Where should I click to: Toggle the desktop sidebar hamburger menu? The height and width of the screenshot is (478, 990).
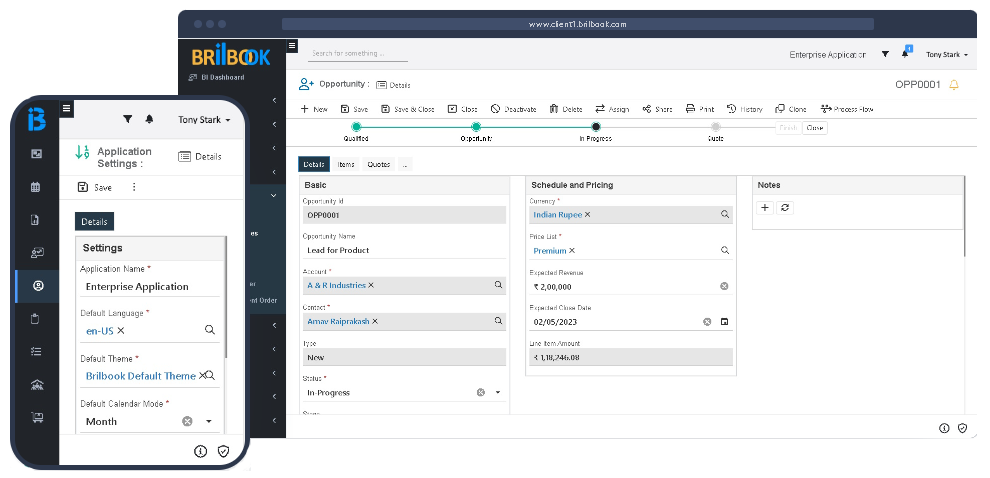(292, 45)
